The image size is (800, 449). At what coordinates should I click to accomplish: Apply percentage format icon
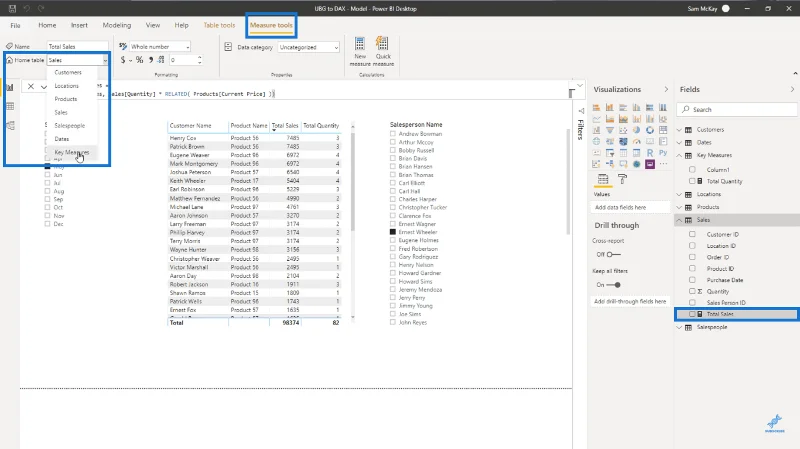[139, 60]
